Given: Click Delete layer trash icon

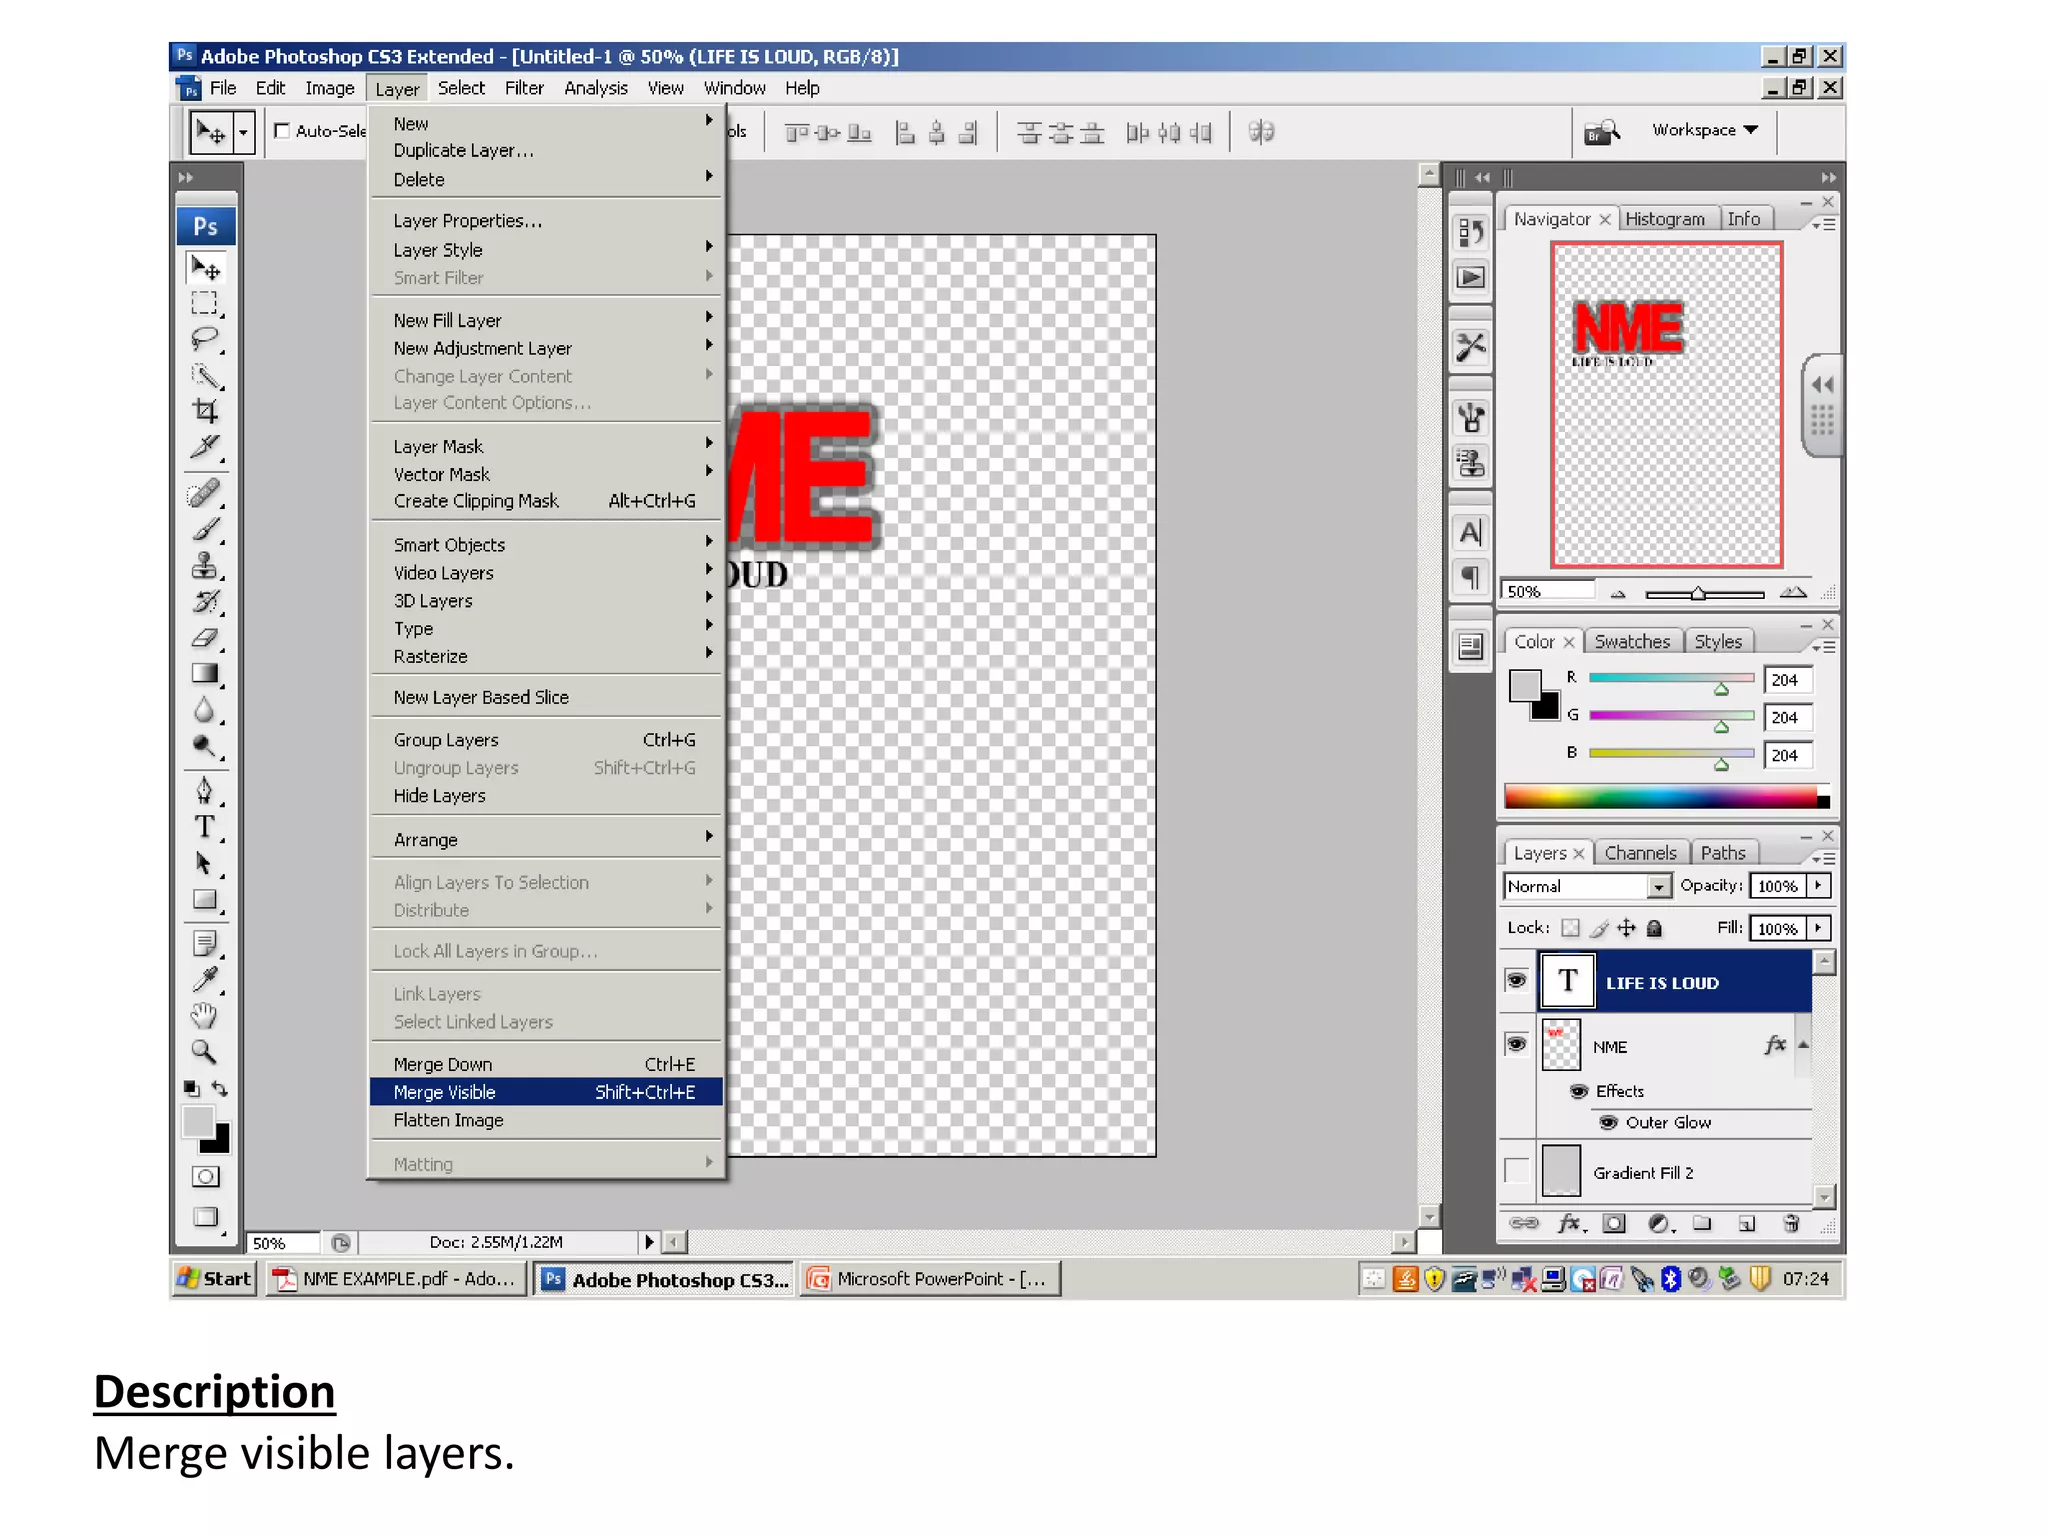Looking at the screenshot, I should click(x=1791, y=1223).
